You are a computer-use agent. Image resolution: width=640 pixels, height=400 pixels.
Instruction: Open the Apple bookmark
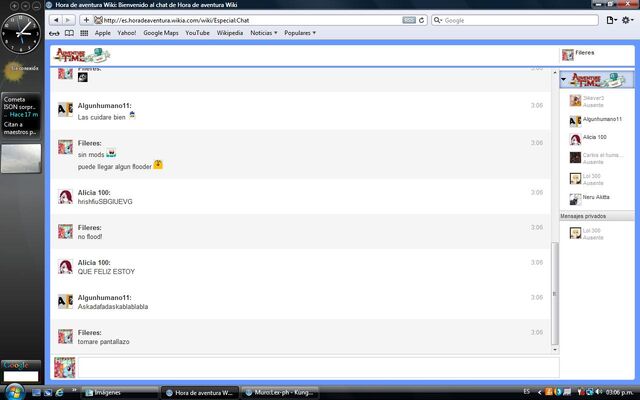[102, 33]
